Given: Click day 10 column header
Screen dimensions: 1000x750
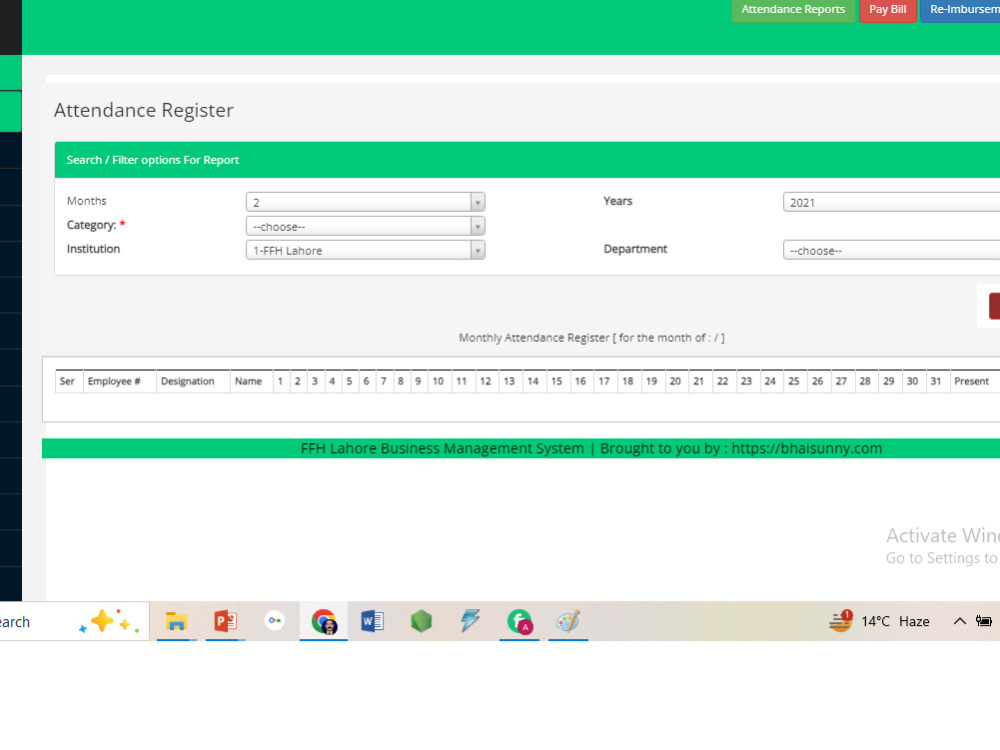Looking at the screenshot, I should [x=438, y=381].
